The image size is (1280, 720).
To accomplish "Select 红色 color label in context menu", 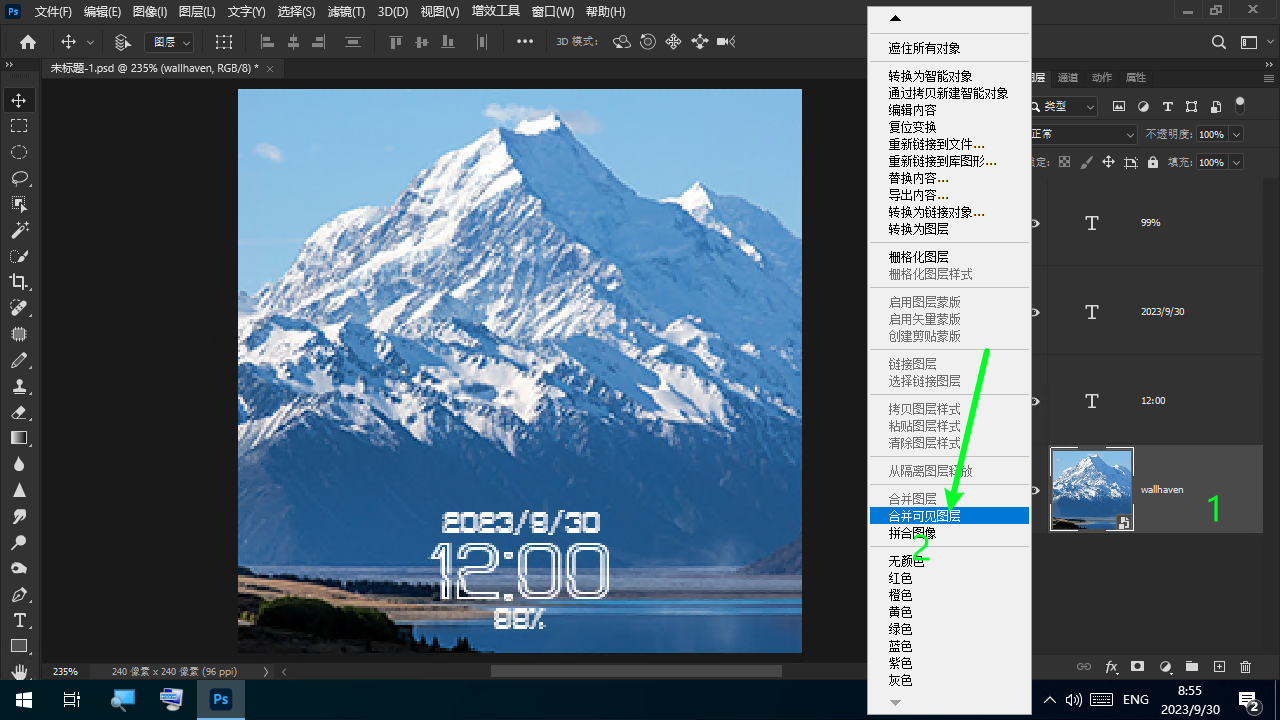I will (x=900, y=578).
